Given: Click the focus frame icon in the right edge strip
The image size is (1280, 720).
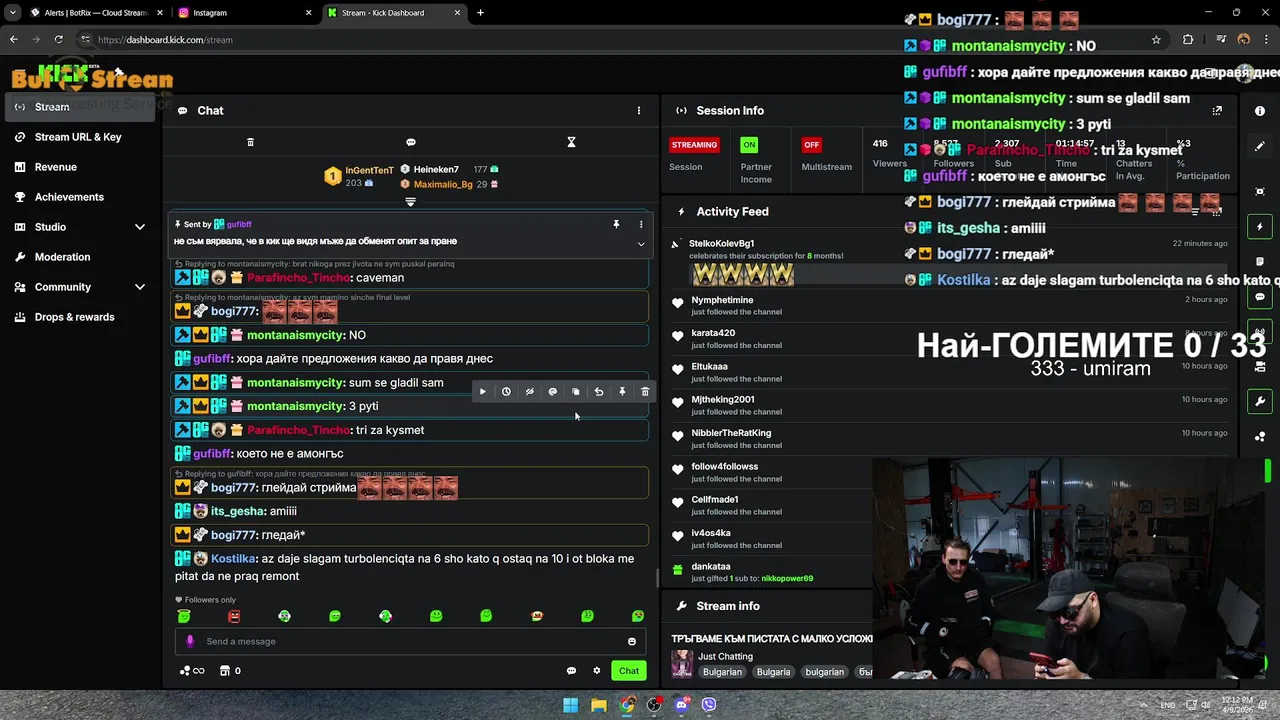Looking at the screenshot, I should [1260, 191].
